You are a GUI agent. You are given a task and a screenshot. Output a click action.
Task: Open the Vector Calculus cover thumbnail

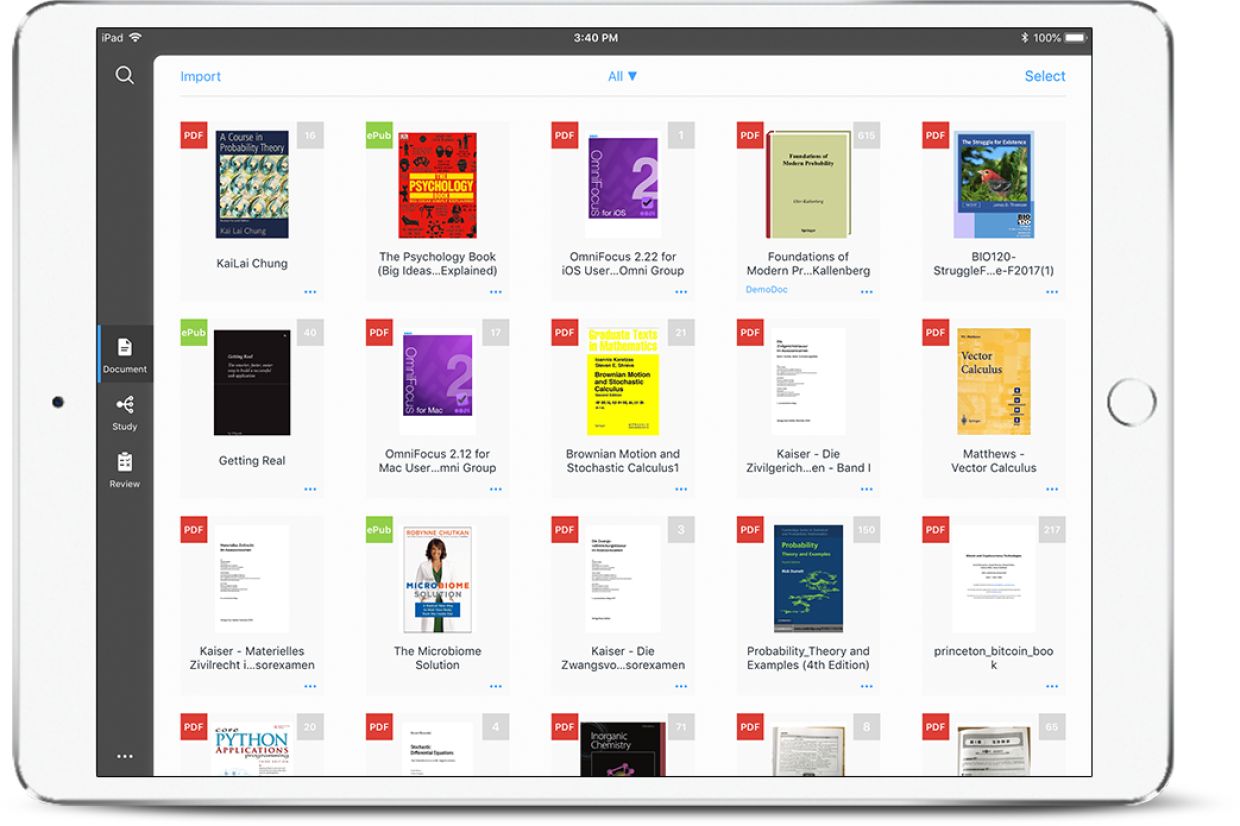click(x=993, y=381)
